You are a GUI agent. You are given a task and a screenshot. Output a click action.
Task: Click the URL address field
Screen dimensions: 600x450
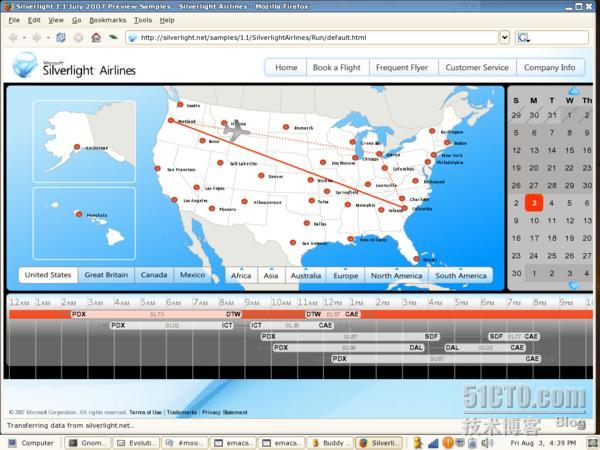coord(312,38)
